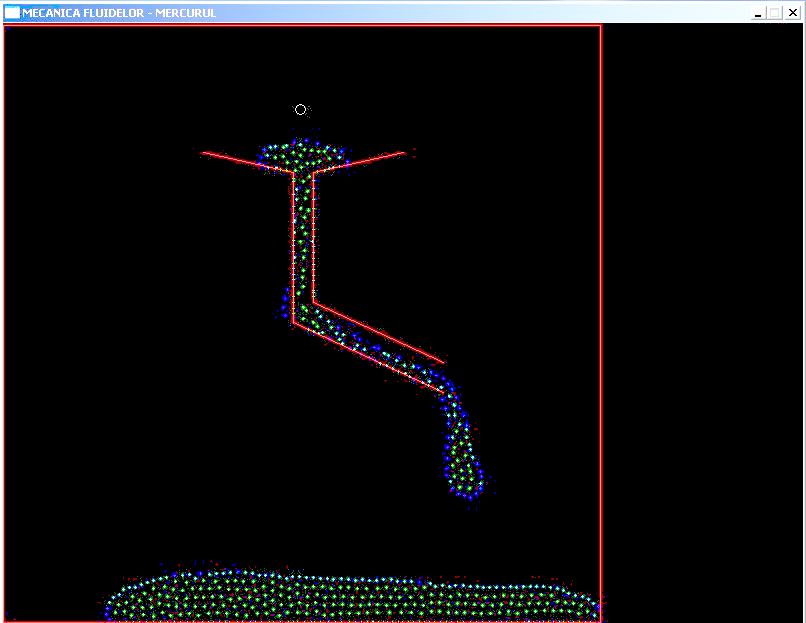Close the Mecanica Fluidelor window
This screenshot has height=623, width=806.
point(793,13)
